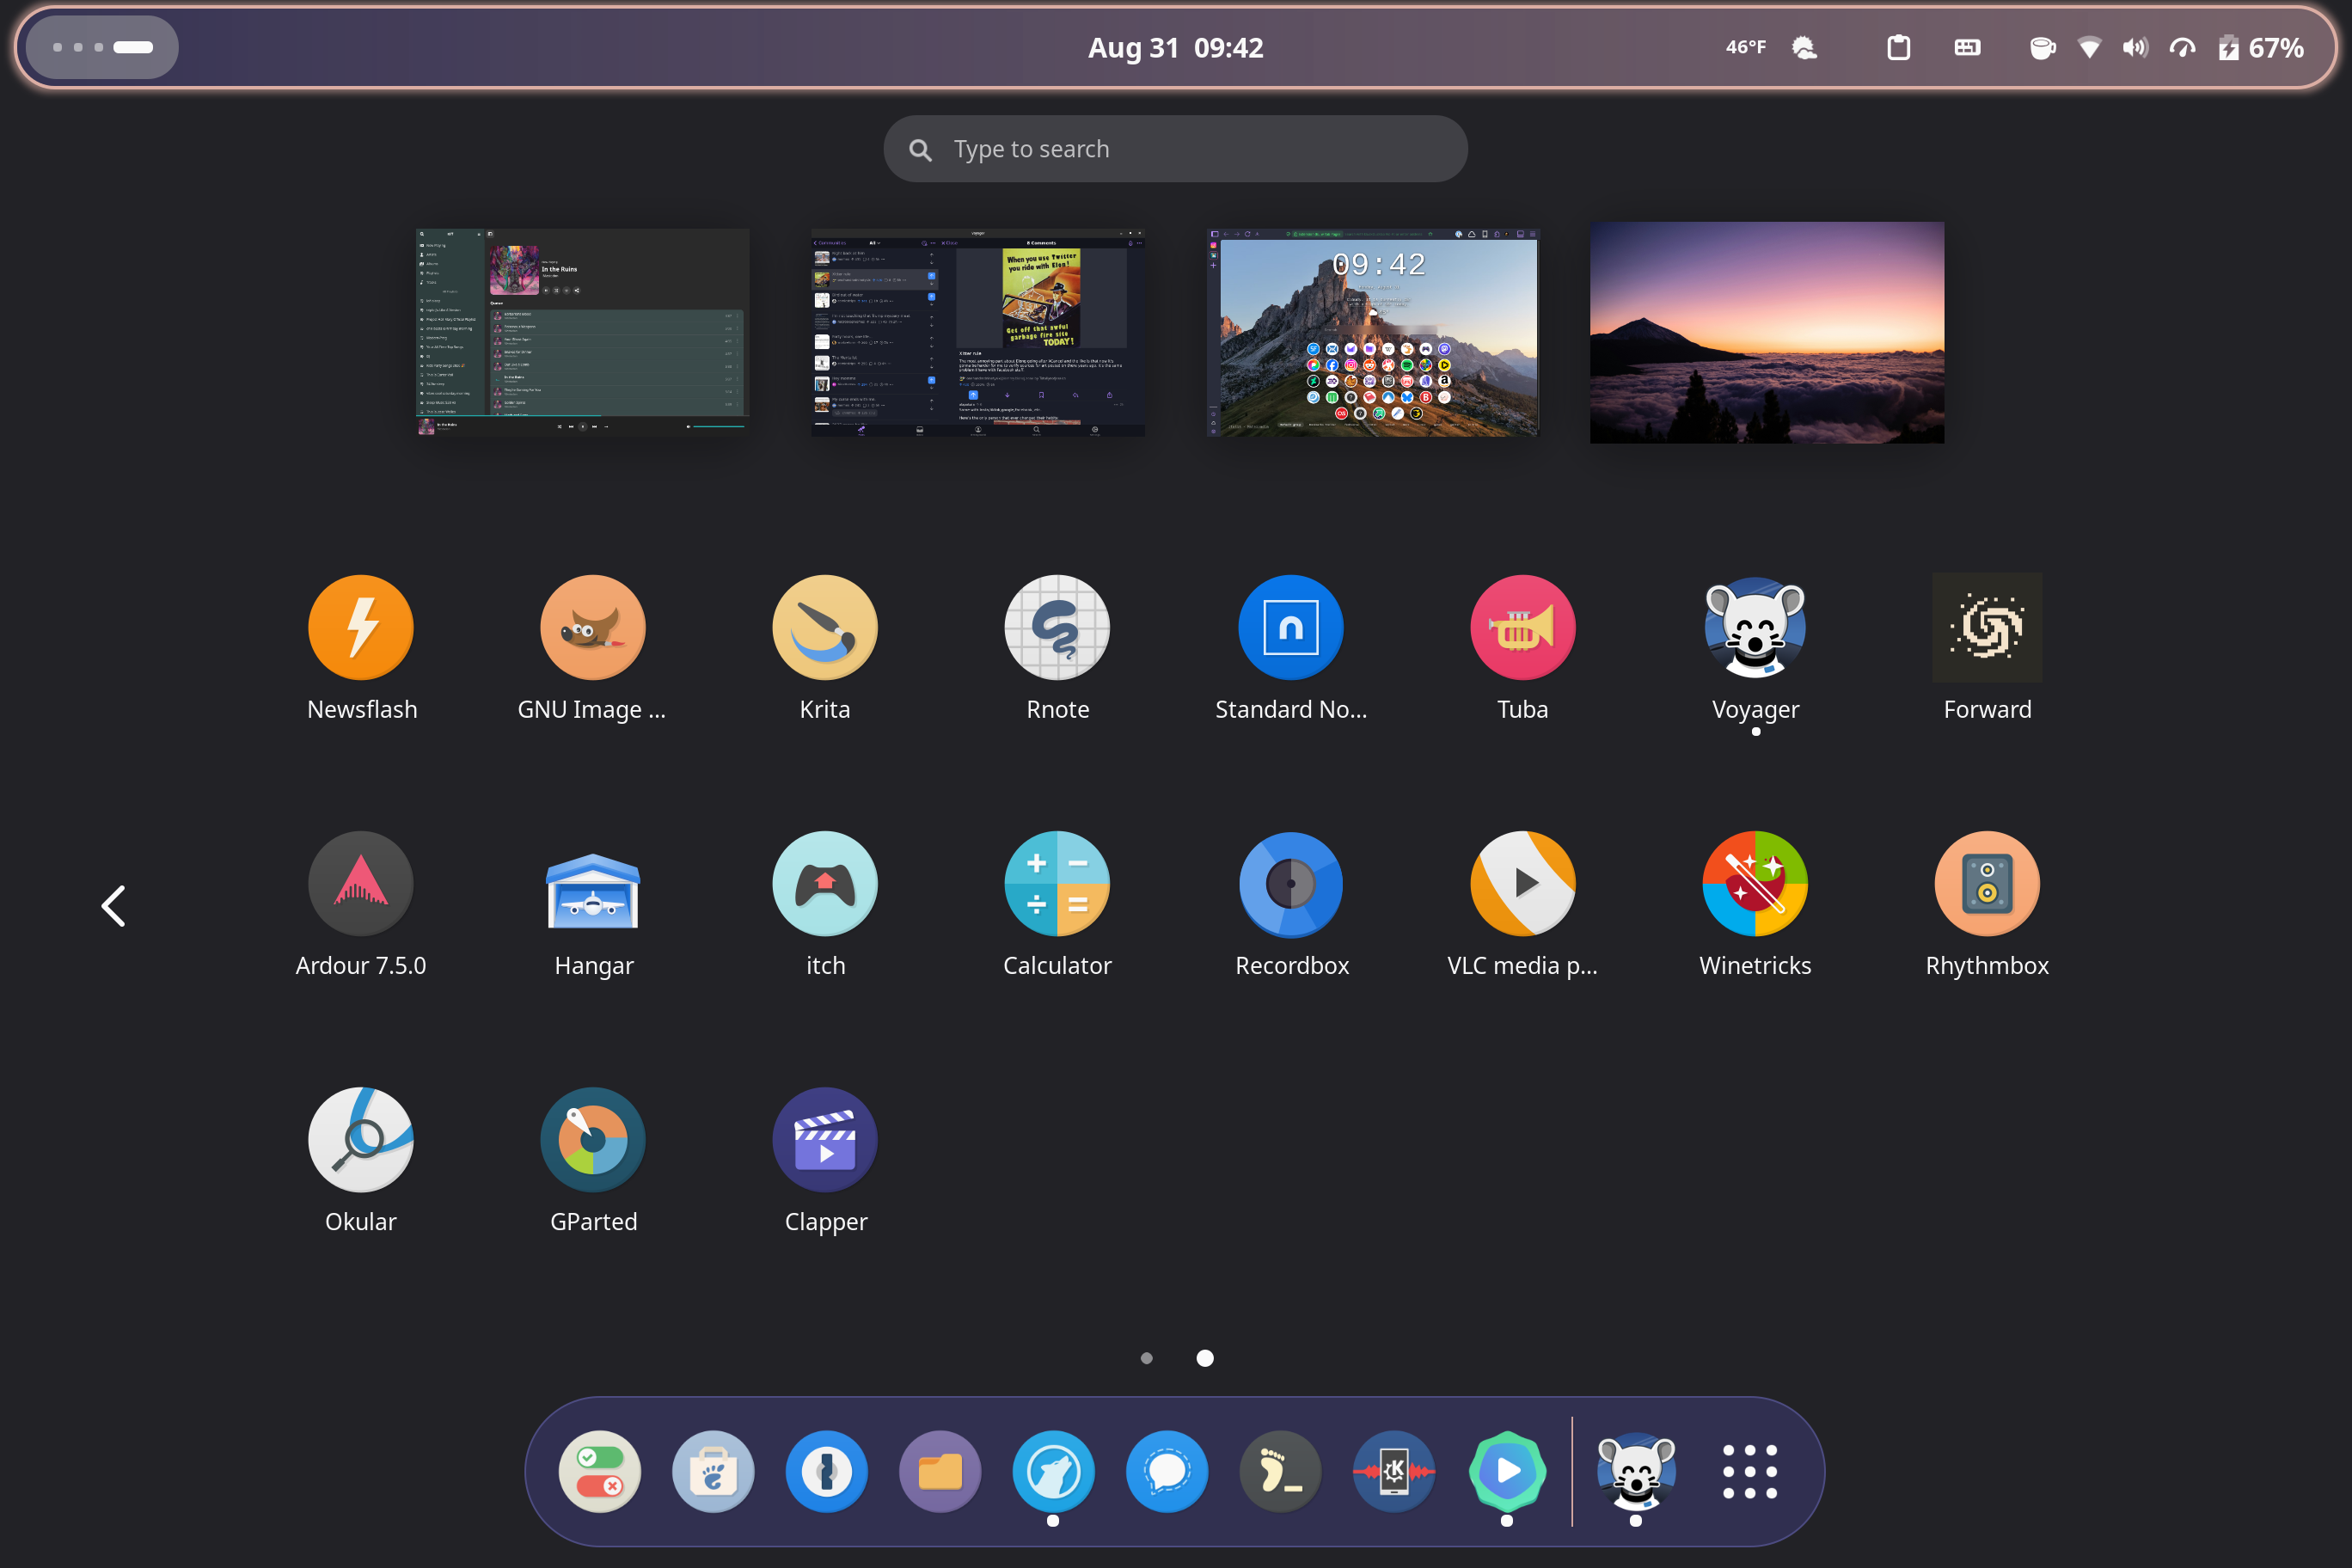Launch the password manager dock icon

pos(826,1471)
